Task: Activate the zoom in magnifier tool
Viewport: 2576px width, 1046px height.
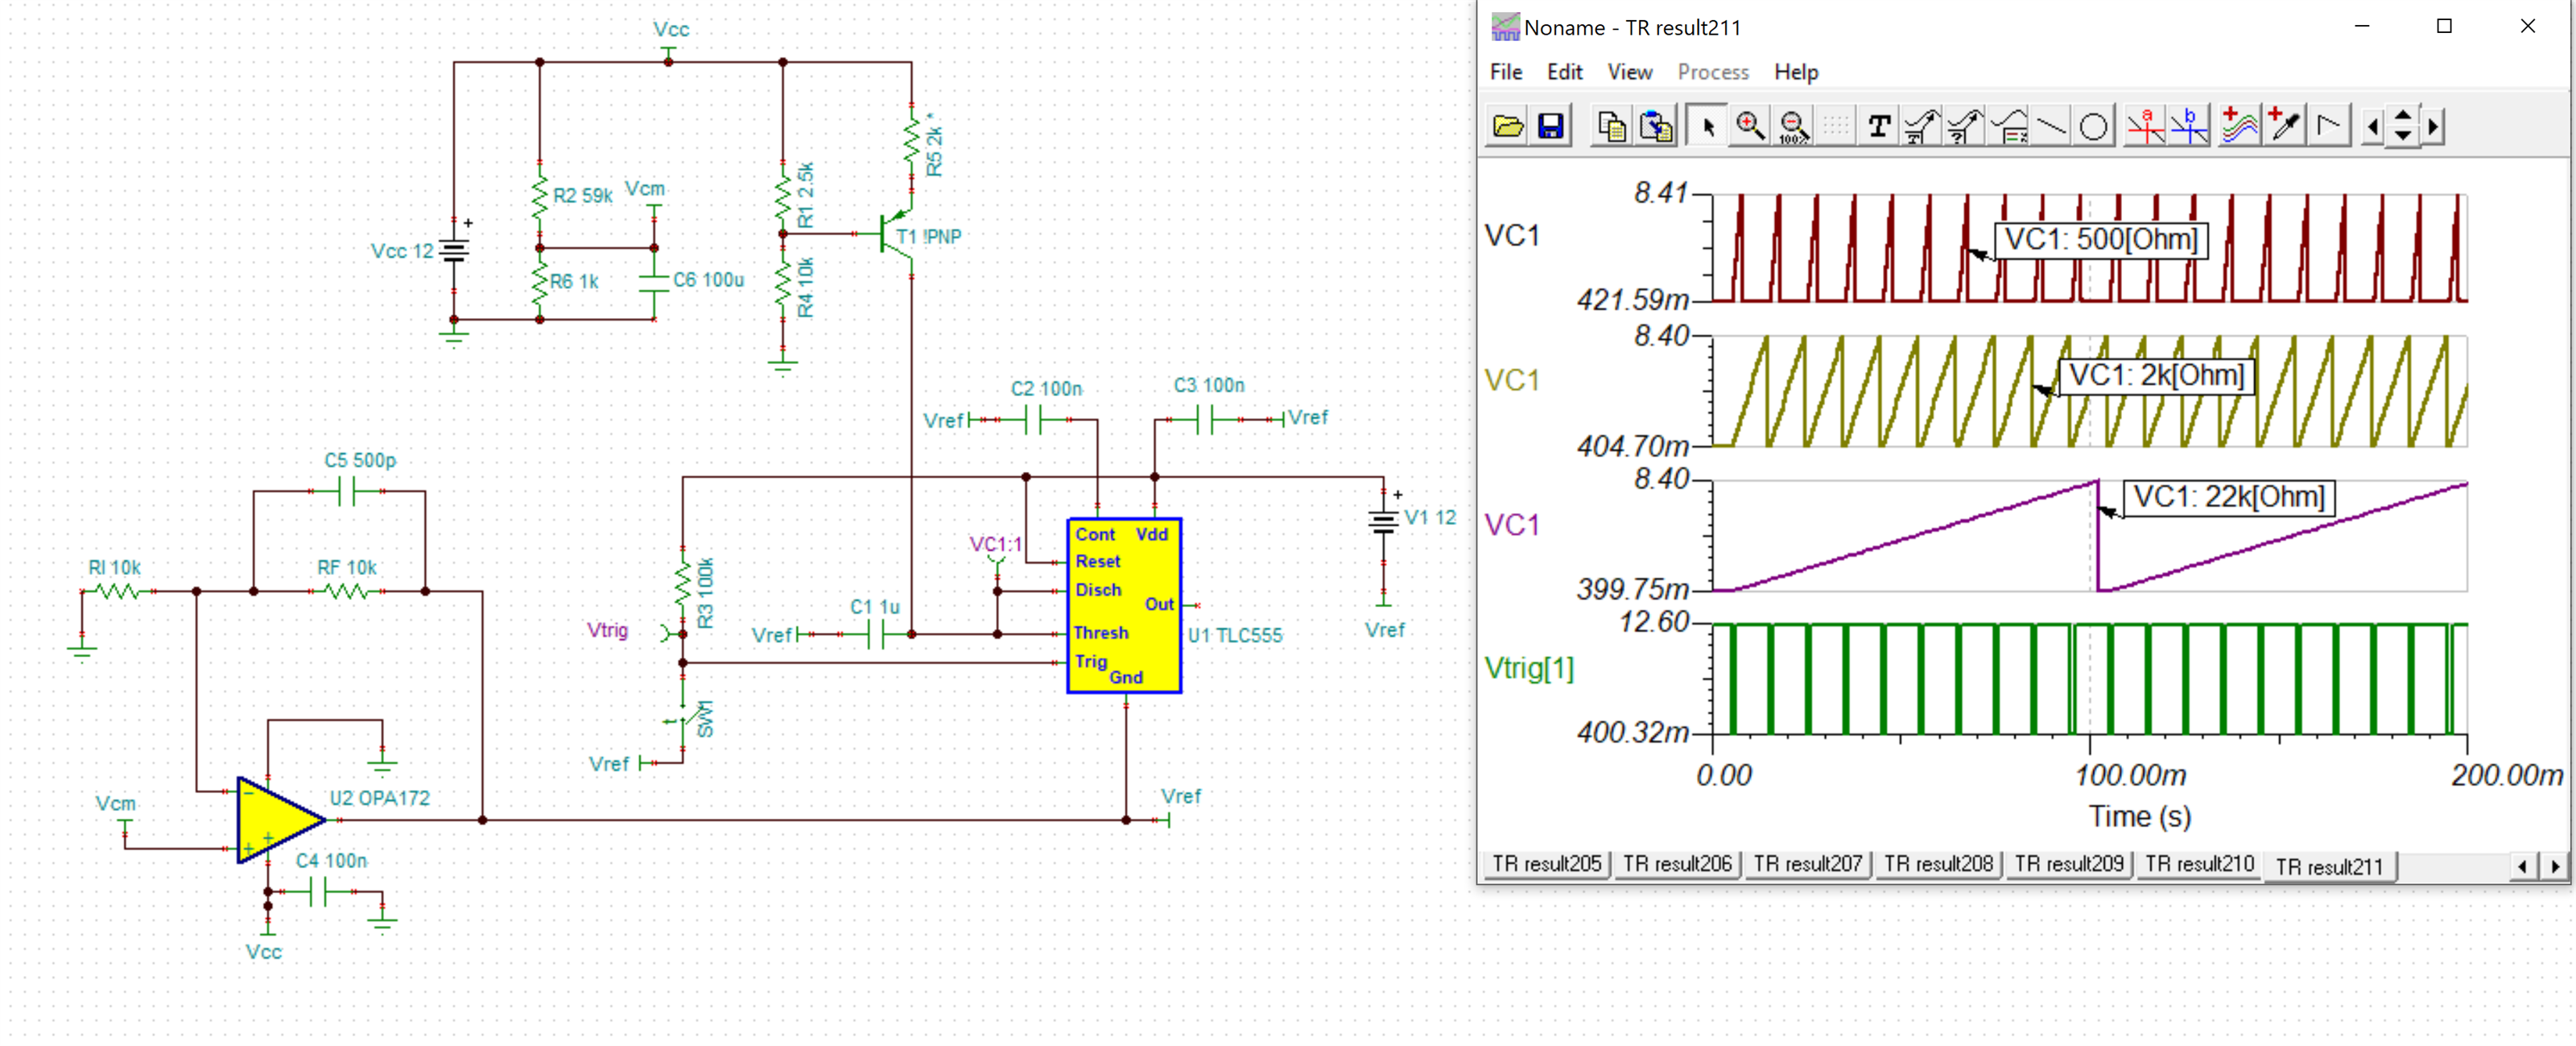Action: (x=1750, y=126)
